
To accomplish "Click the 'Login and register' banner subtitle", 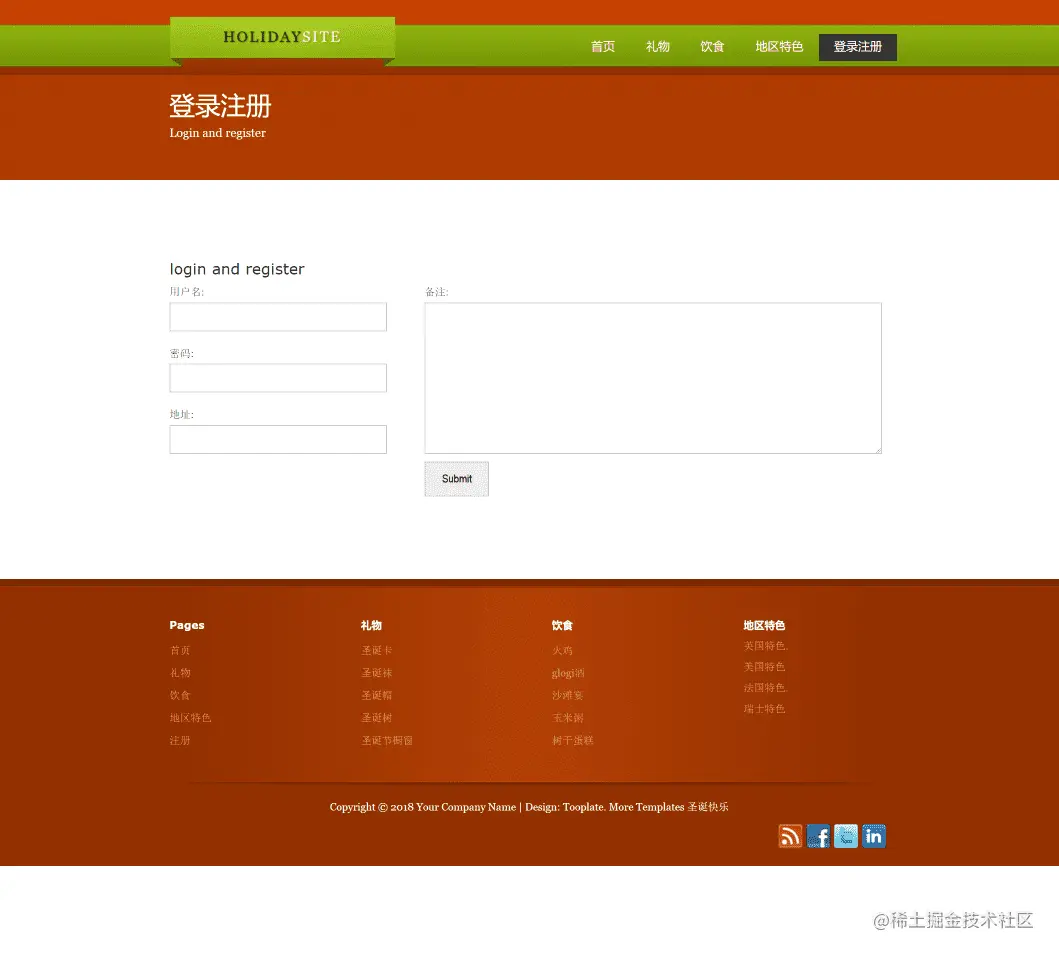I will pyautogui.click(x=217, y=133).
